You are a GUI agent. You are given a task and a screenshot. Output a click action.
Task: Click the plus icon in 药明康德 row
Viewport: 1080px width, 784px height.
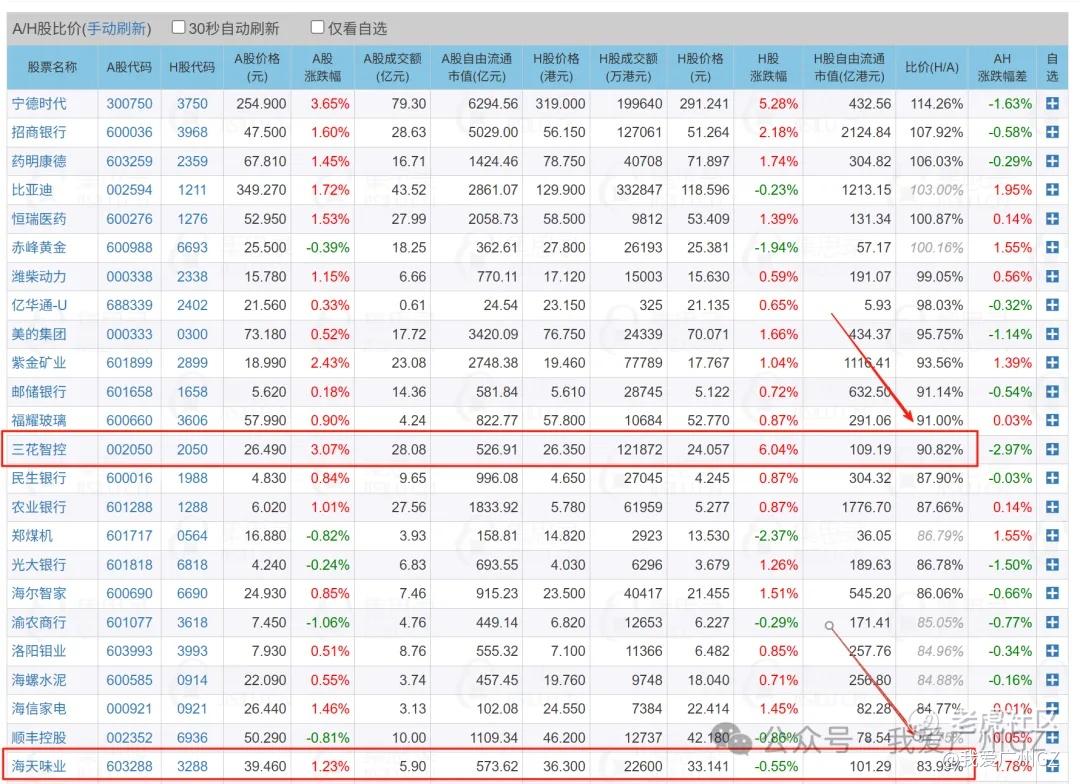click(x=1052, y=161)
